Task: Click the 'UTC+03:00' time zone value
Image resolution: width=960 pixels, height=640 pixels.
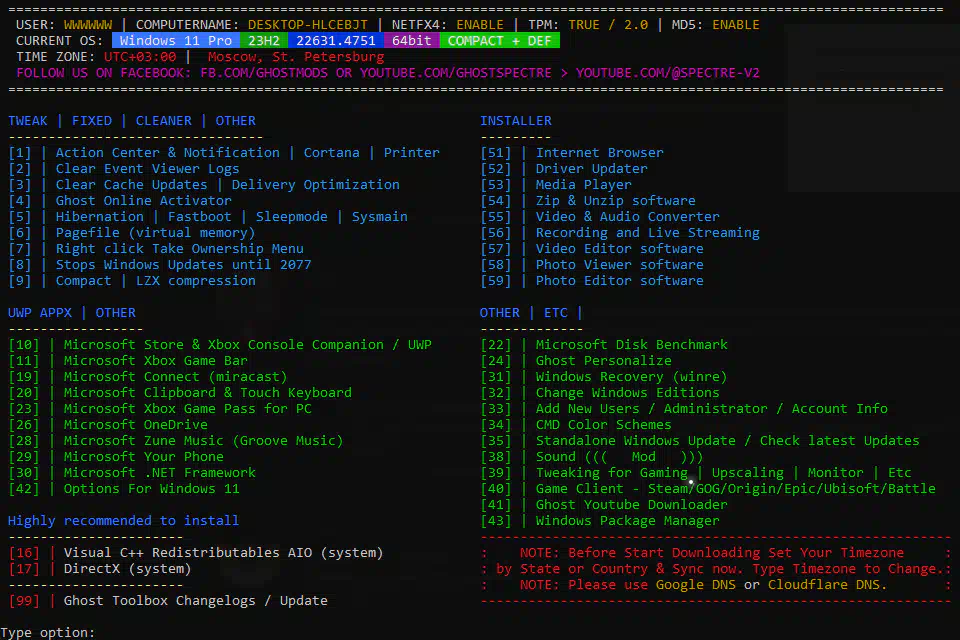Action: click(140, 56)
